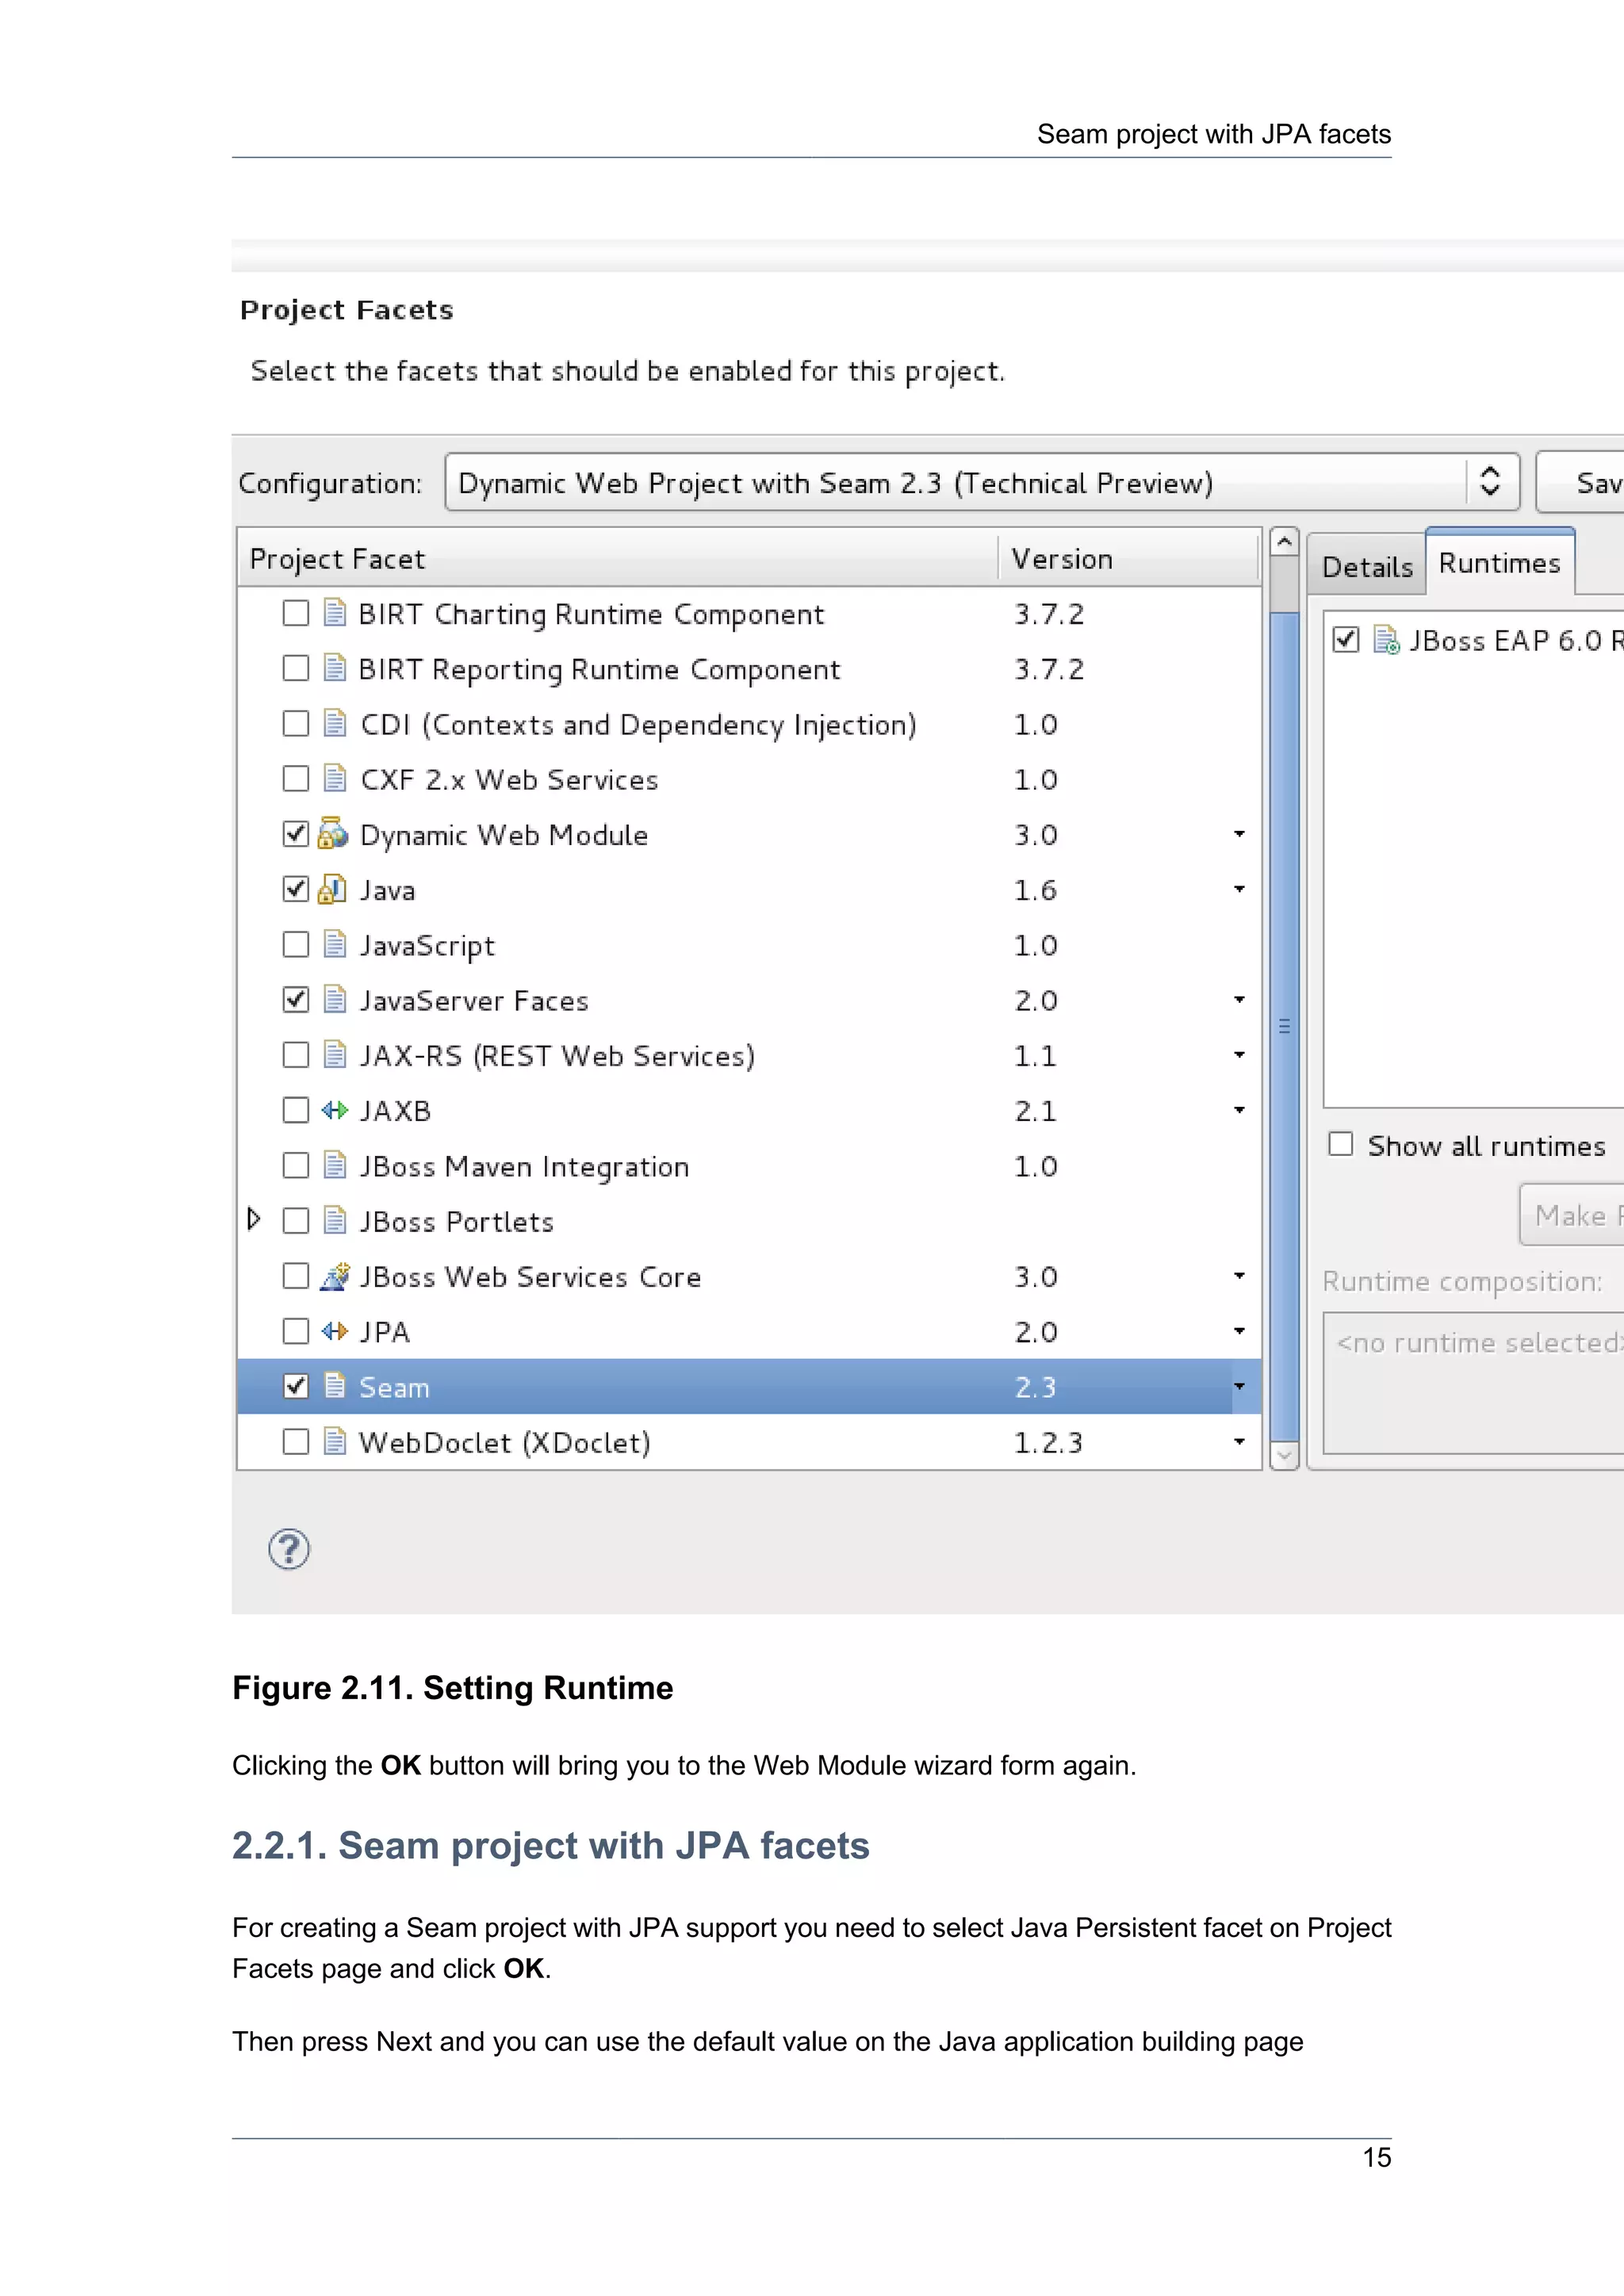Select the JBoss Maven Integration row label
Image resolution: width=1624 pixels, height=2296 pixels.
pos(524,1167)
